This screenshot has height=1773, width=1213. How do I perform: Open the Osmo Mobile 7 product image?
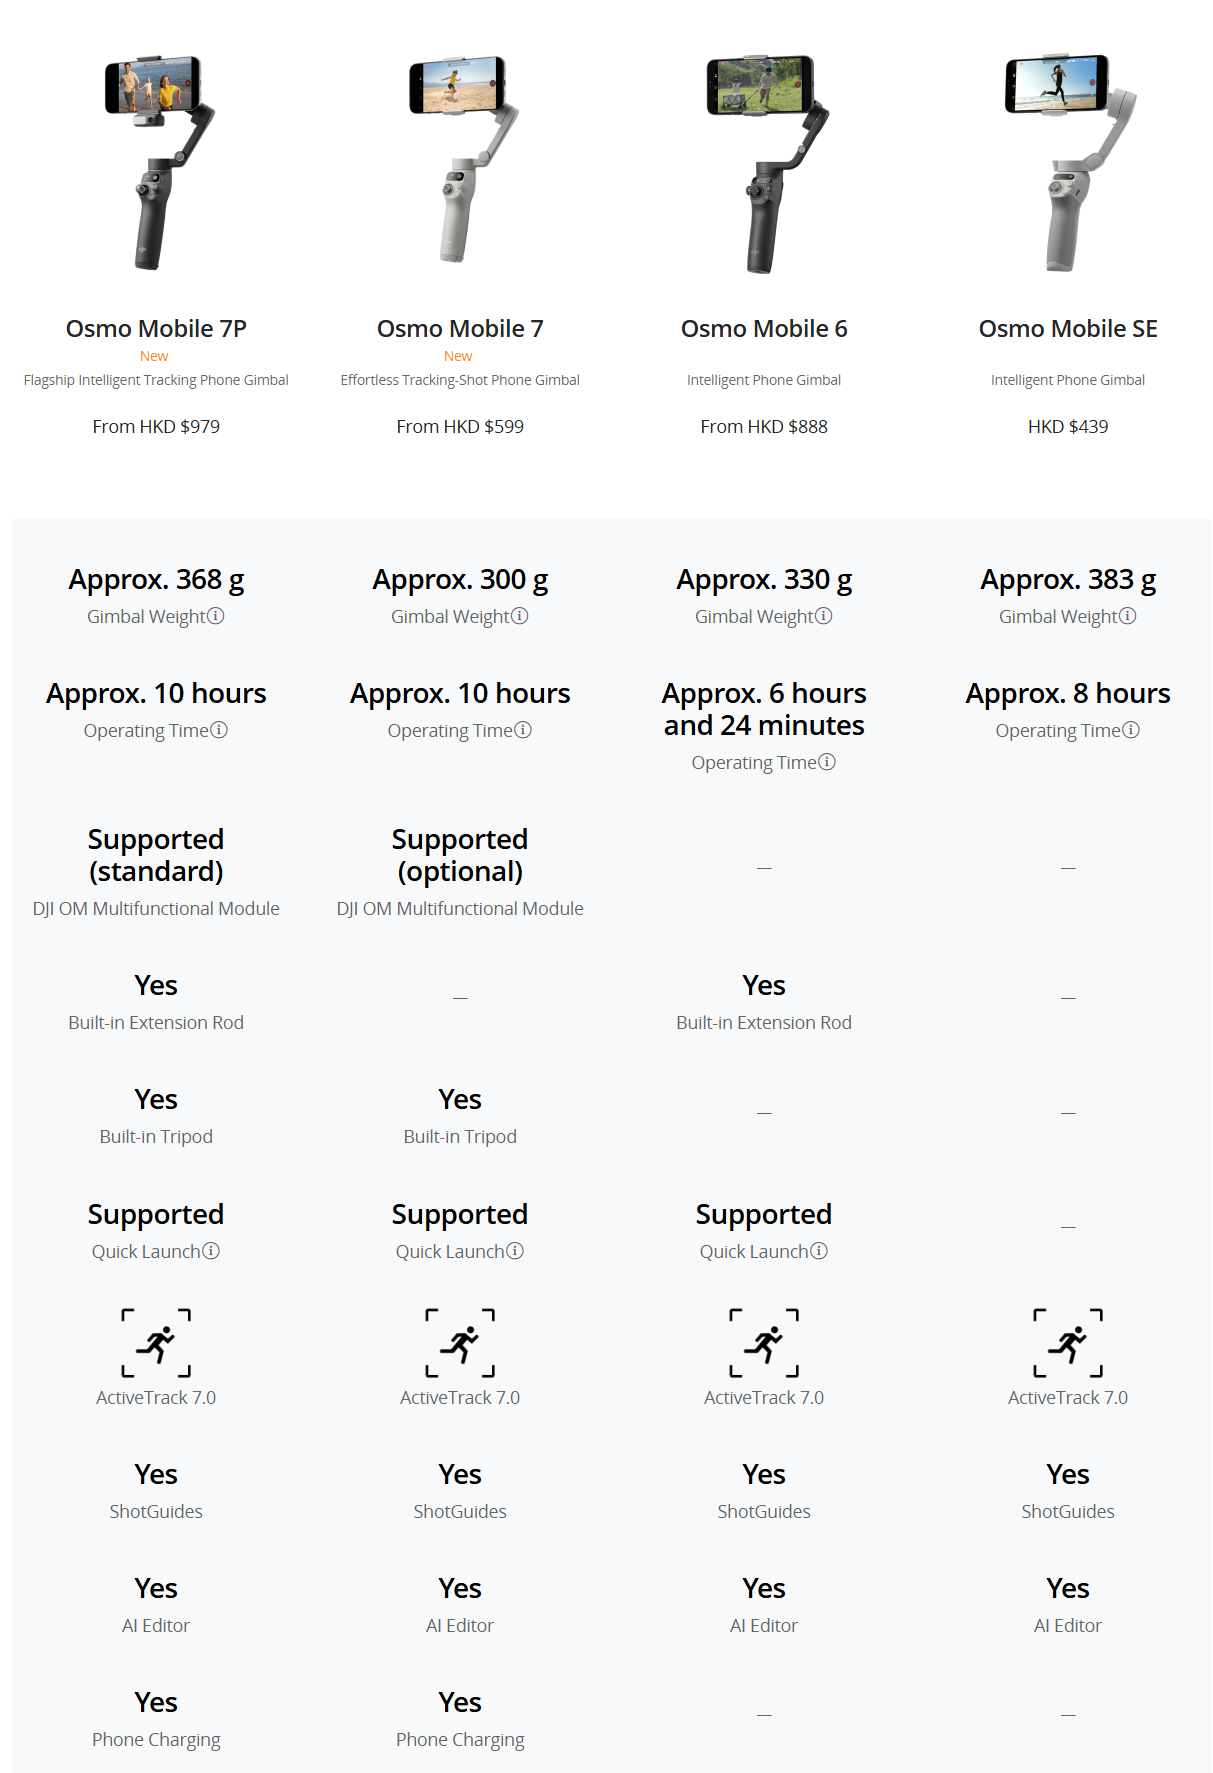[x=460, y=162]
